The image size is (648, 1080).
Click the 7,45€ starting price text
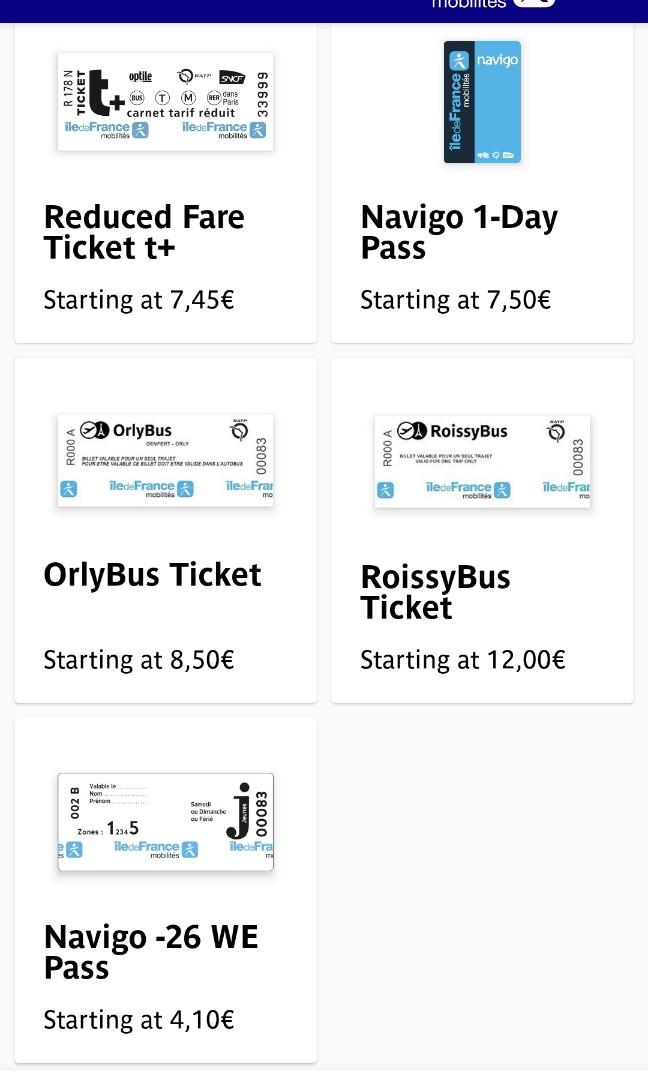click(138, 299)
